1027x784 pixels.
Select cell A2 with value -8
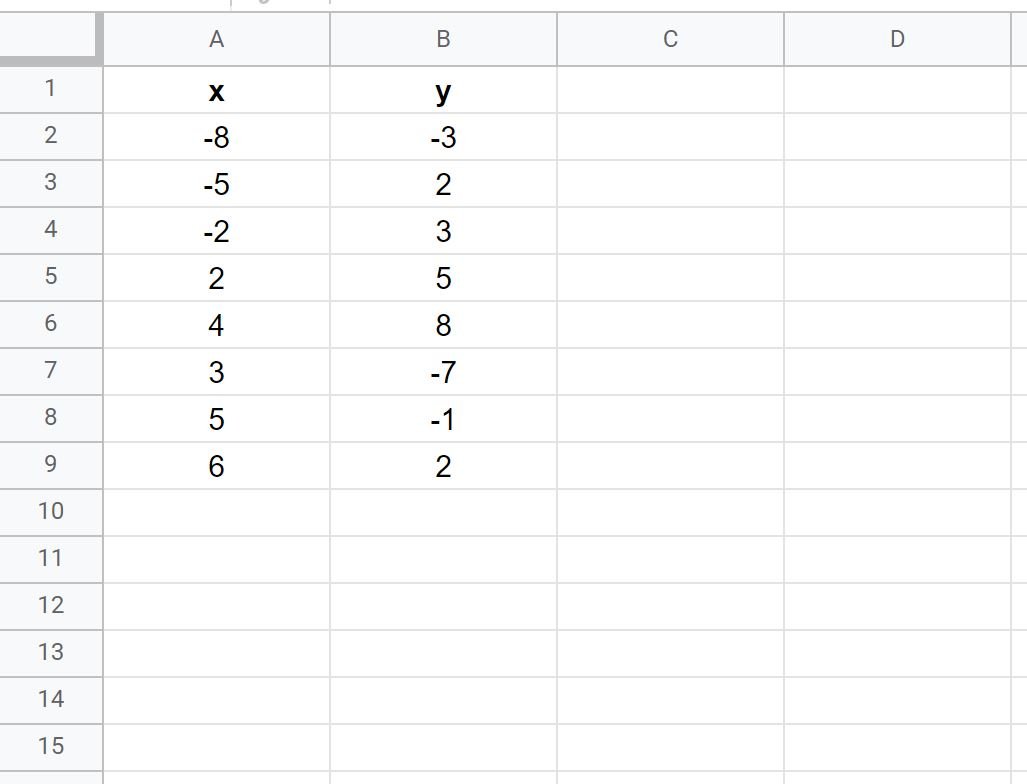click(216, 137)
